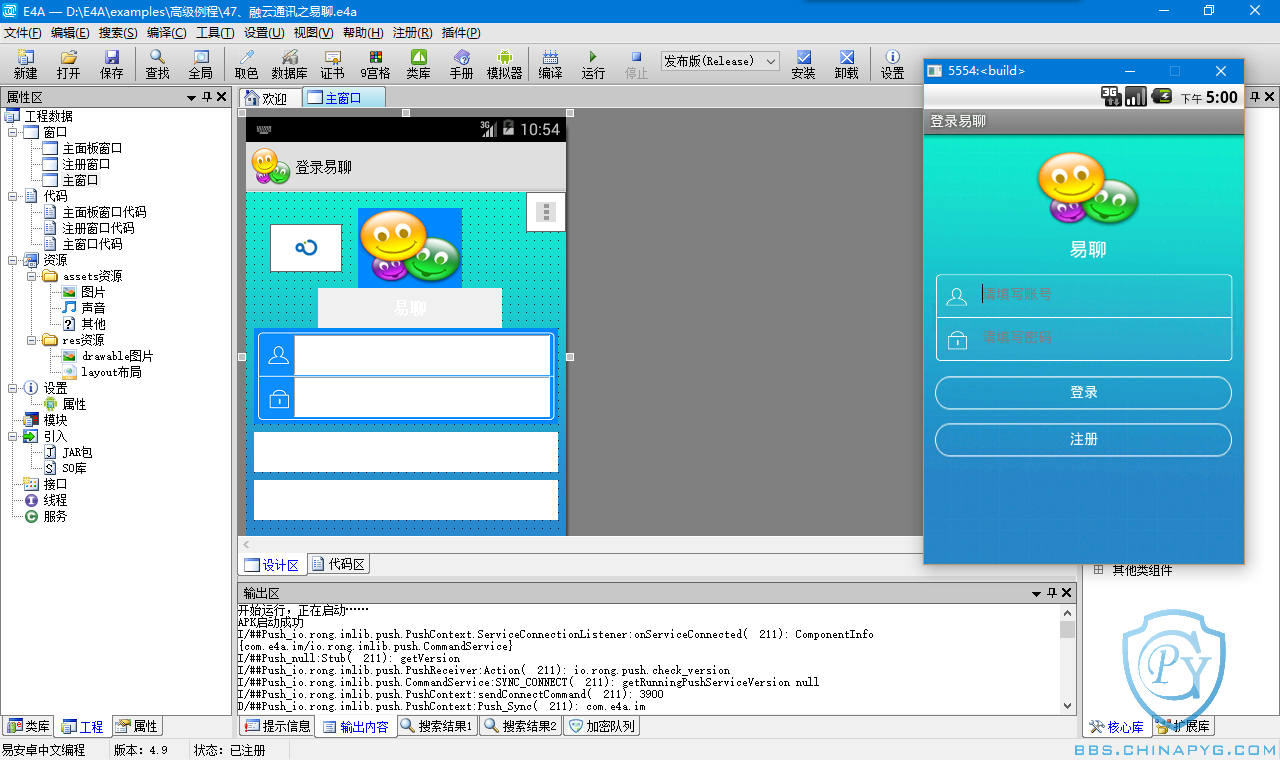Click the 类库 library toolbar icon
Viewport: 1280px width, 760px height.
pyautogui.click(x=418, y=64)
